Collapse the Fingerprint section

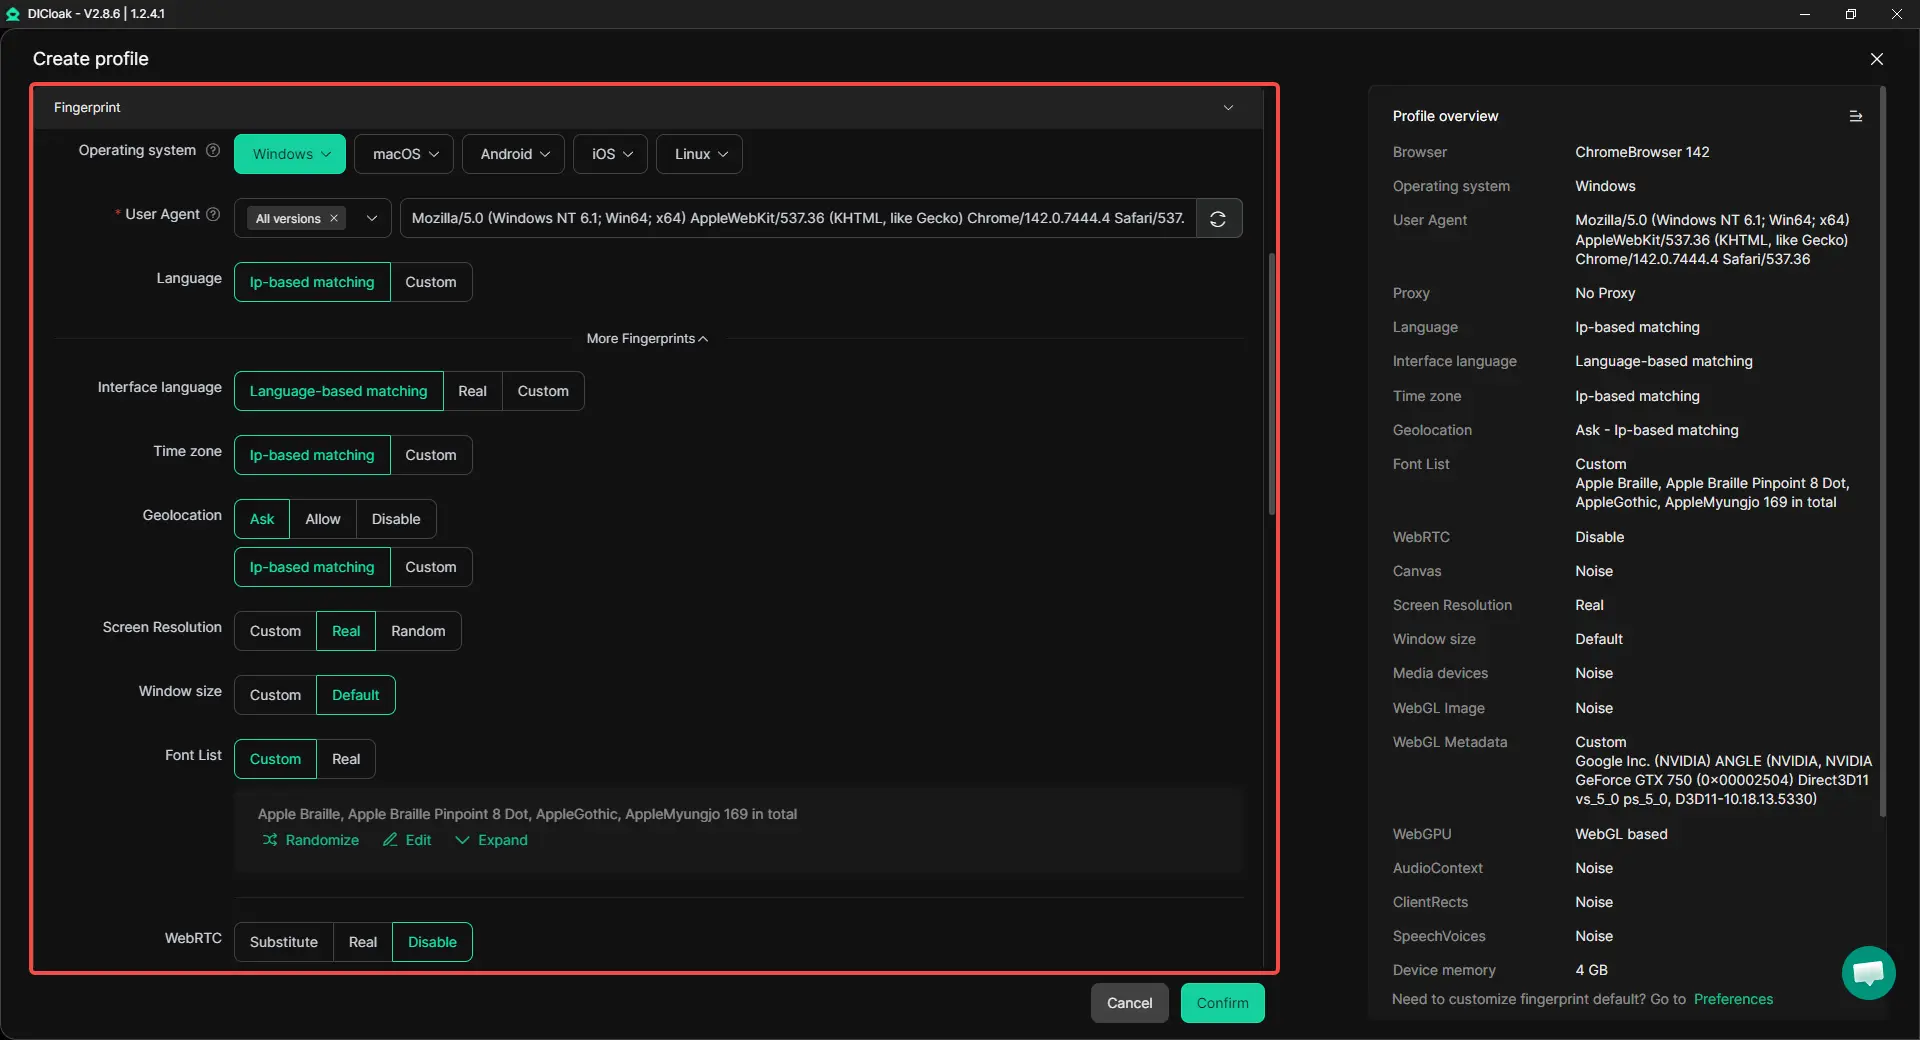pos(1228,108)
